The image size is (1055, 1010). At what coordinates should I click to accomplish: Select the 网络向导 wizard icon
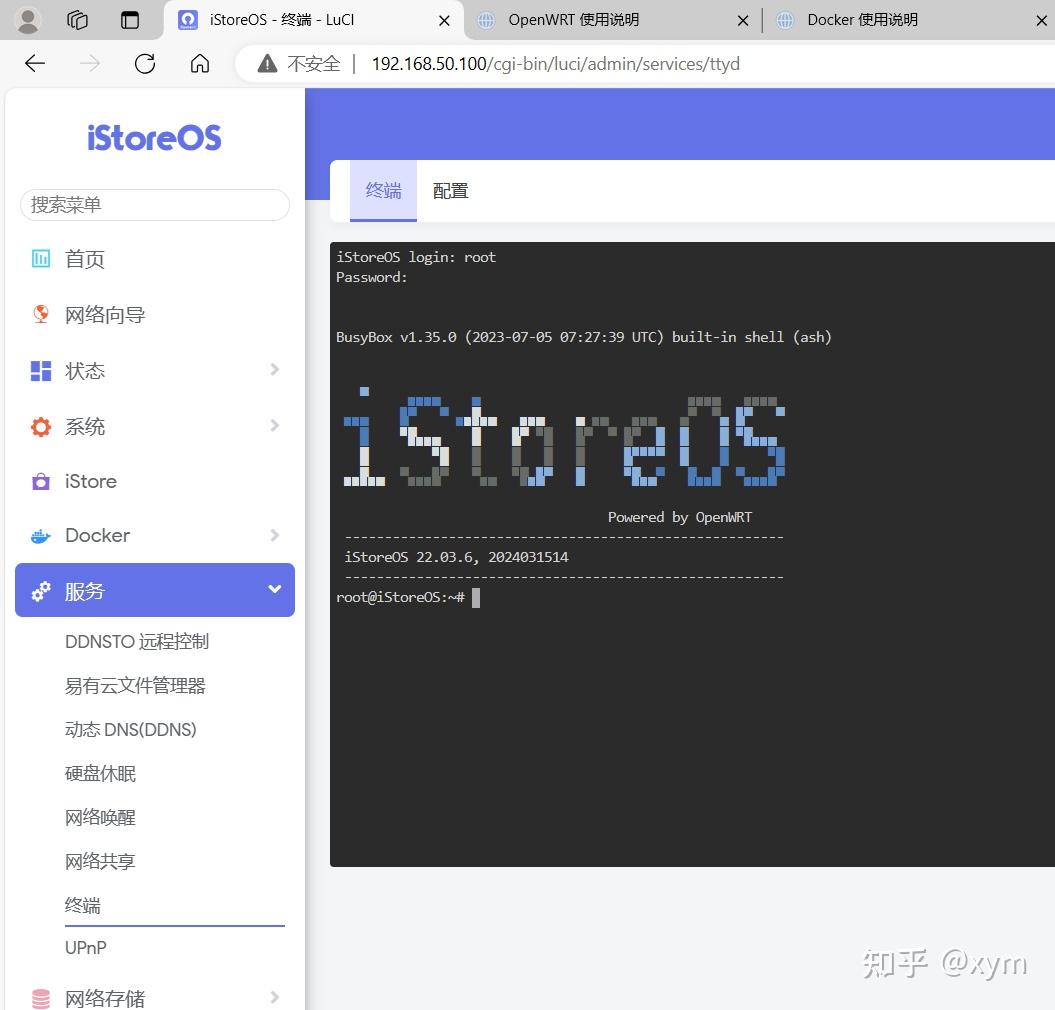pos(40,314)
